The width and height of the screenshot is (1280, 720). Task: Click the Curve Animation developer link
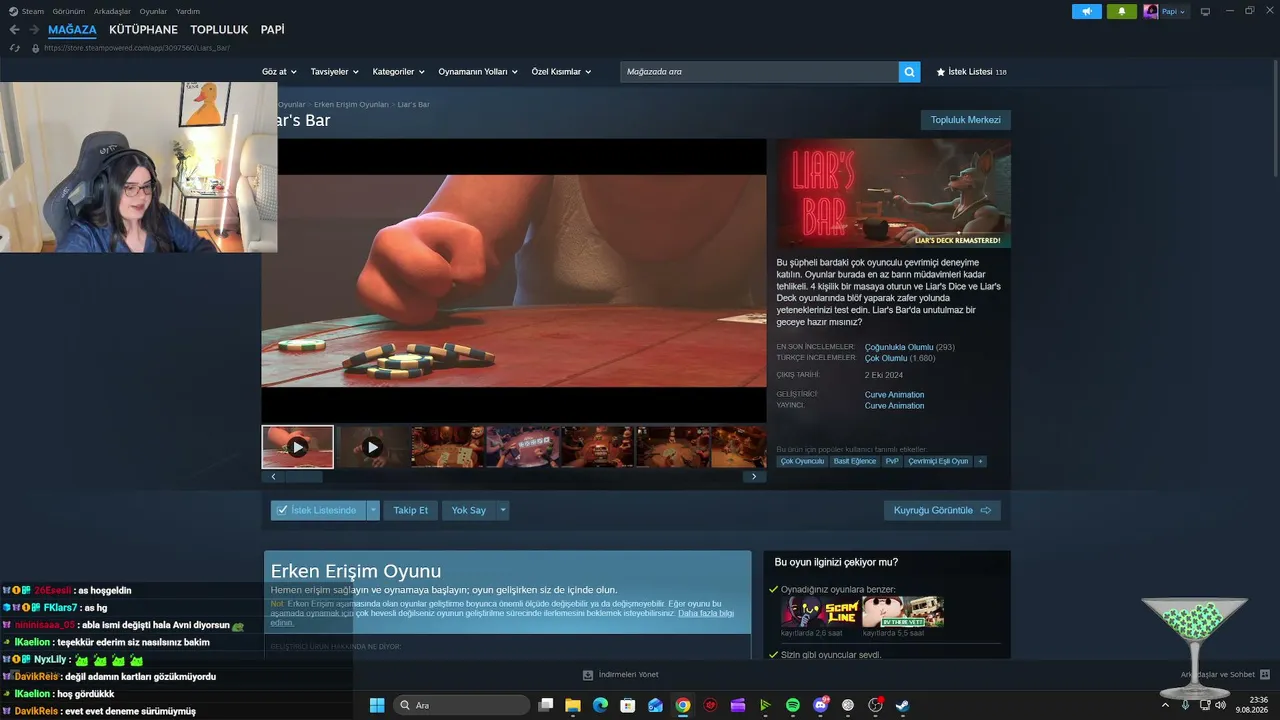click(894, 395)
